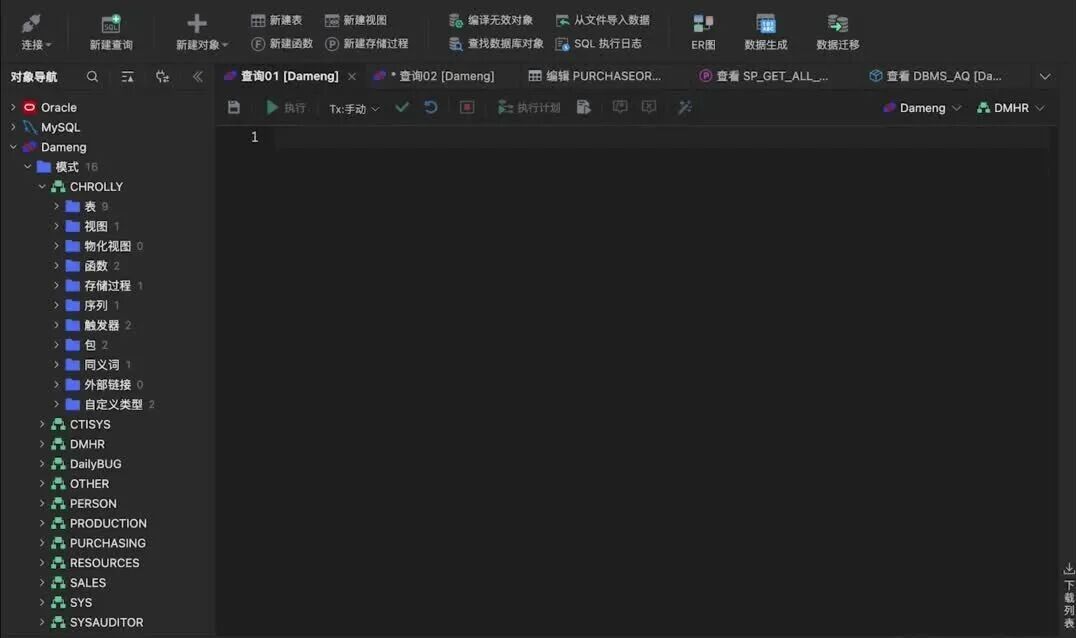Collapse the Dameng connection node
Viewport: 1076px width, 638px height.
pos(13,147)
